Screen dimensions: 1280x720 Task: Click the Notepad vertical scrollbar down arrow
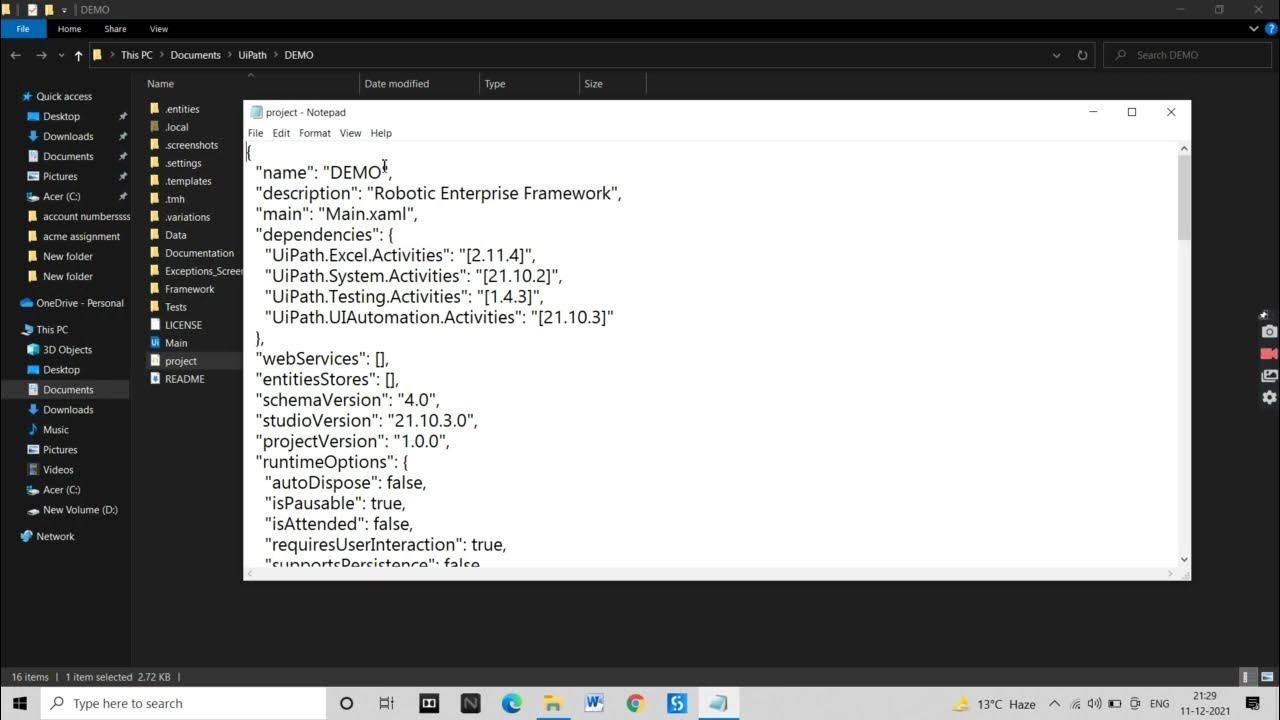point(1184,560)
